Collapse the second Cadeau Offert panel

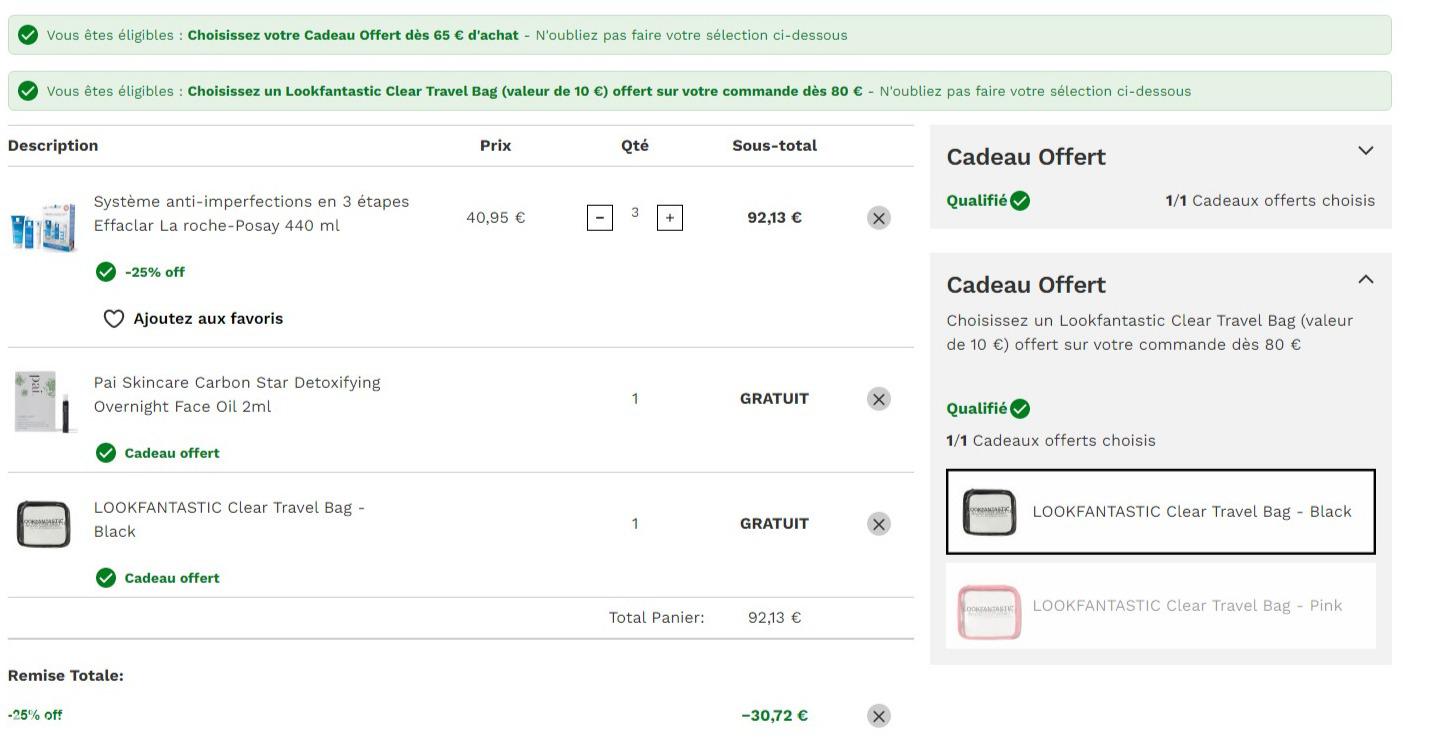1365,280
